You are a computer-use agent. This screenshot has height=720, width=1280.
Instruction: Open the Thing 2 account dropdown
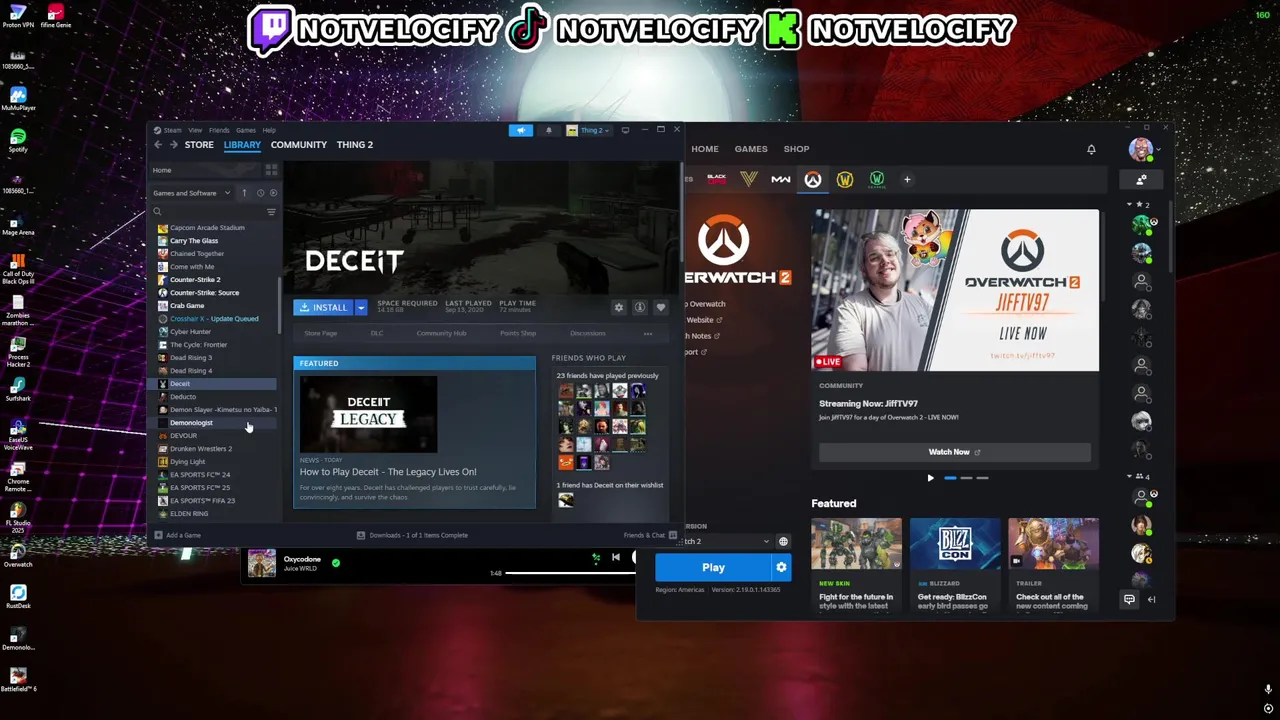click(x=587, y=130)
